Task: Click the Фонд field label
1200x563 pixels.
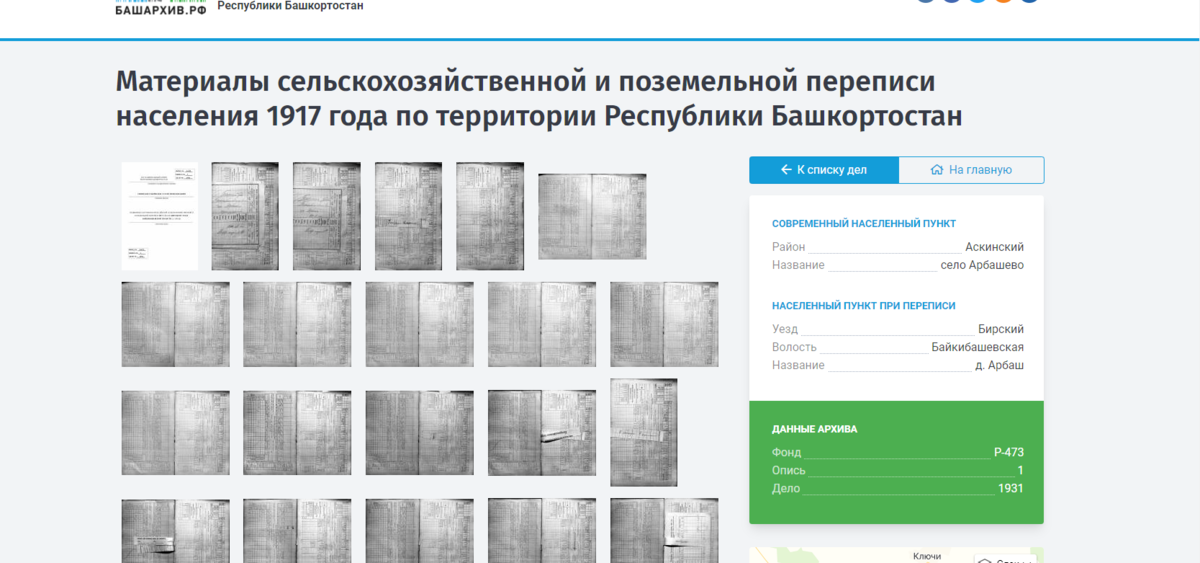Action: (x=786, y=452)
